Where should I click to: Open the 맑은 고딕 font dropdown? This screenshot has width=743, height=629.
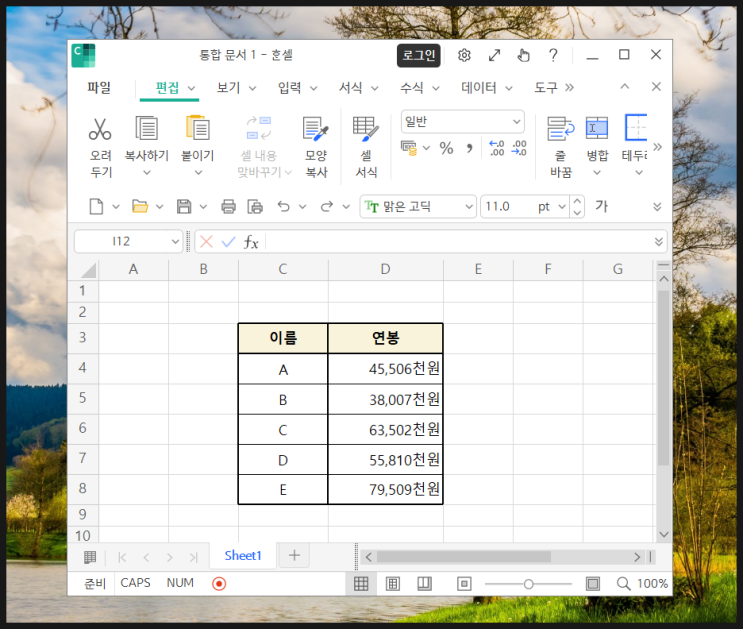pos(469,207)
